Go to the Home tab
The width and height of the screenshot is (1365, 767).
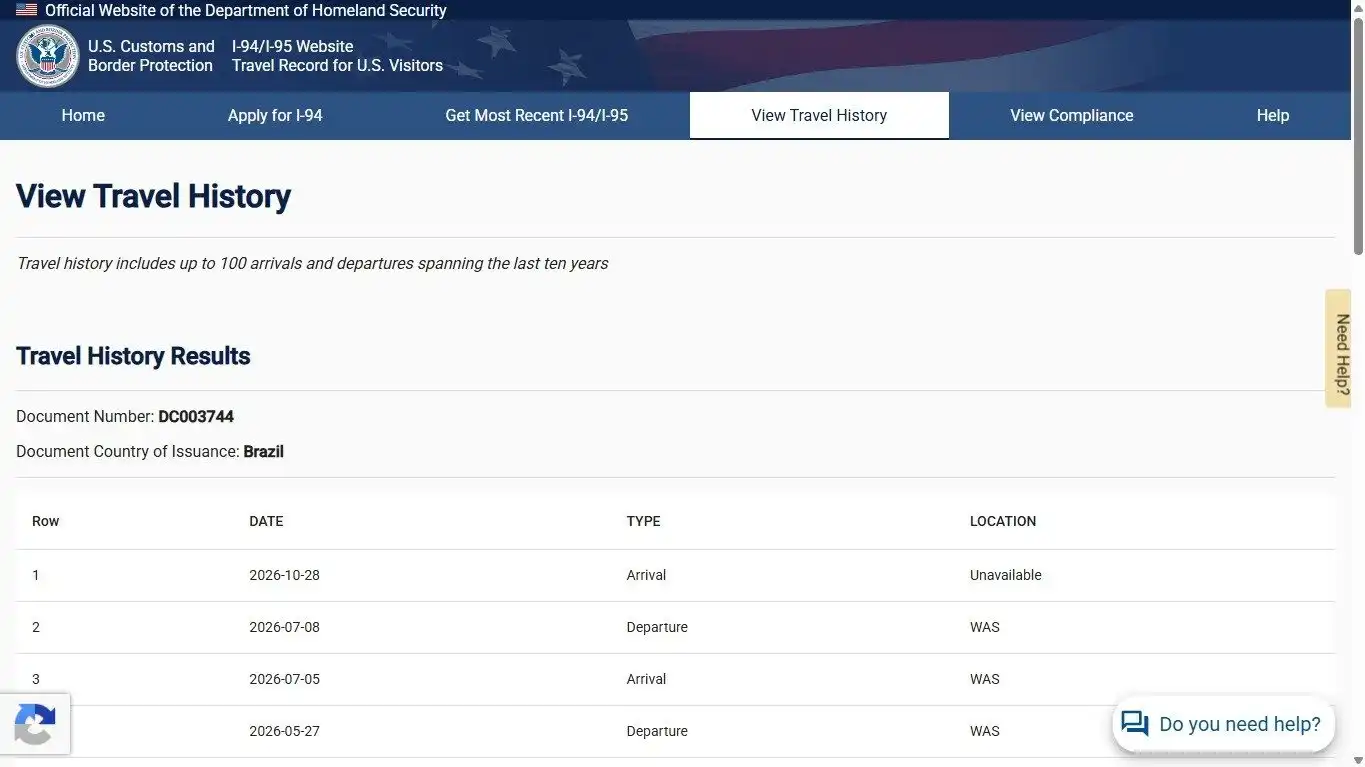pyautogui.click(x=83, y=116)
